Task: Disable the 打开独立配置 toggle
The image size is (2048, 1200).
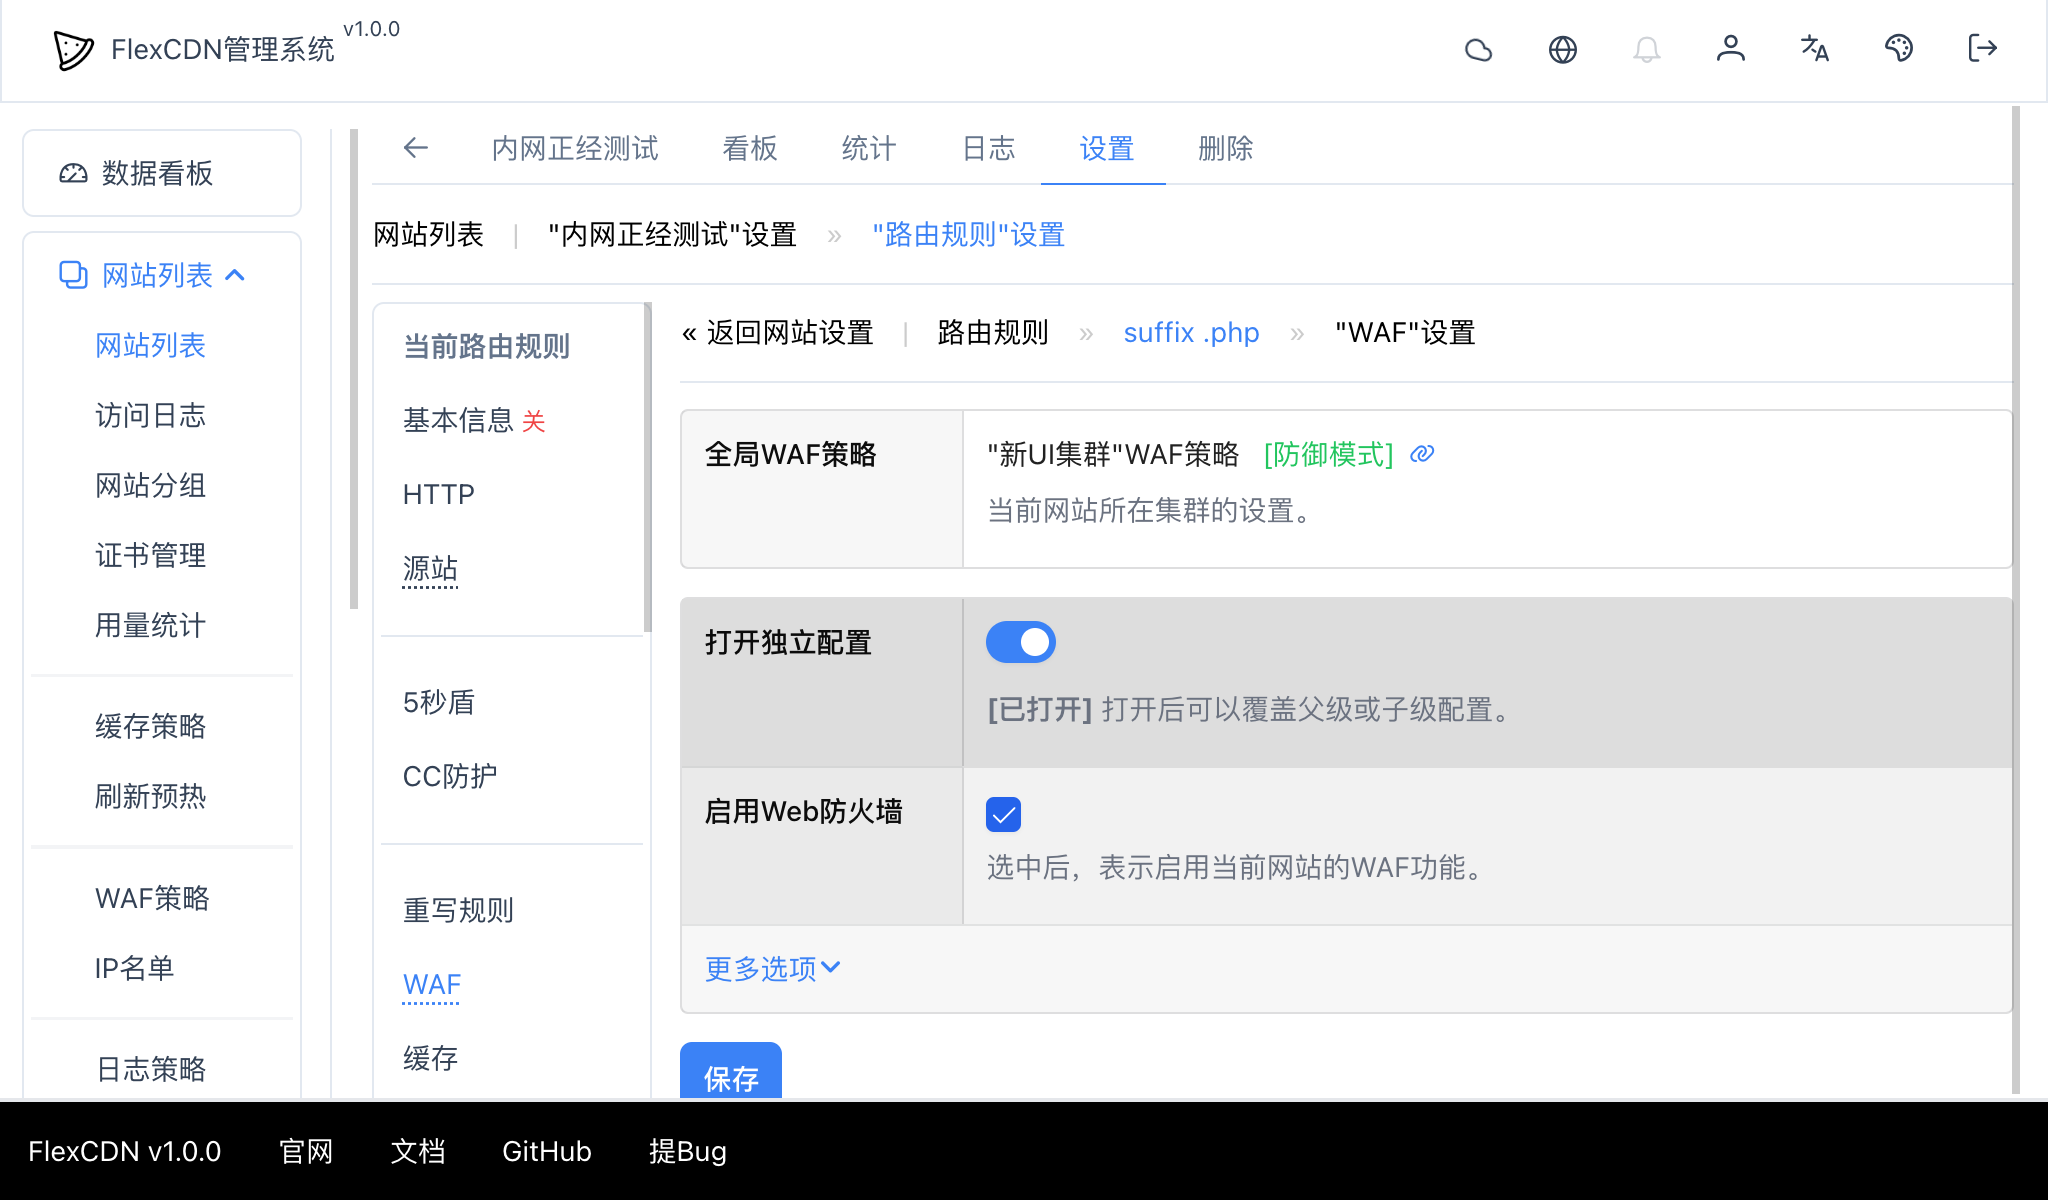Action: [1021, 641]
